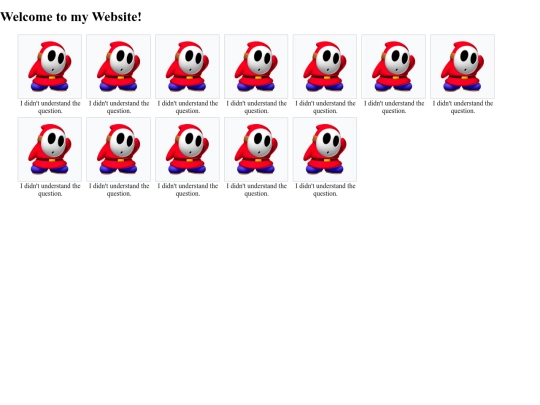Image resolution: width=540 pixels, height=405 pixels.
Task: Select caption under third top-row Shy Guy image
Action: click(188, 107)
